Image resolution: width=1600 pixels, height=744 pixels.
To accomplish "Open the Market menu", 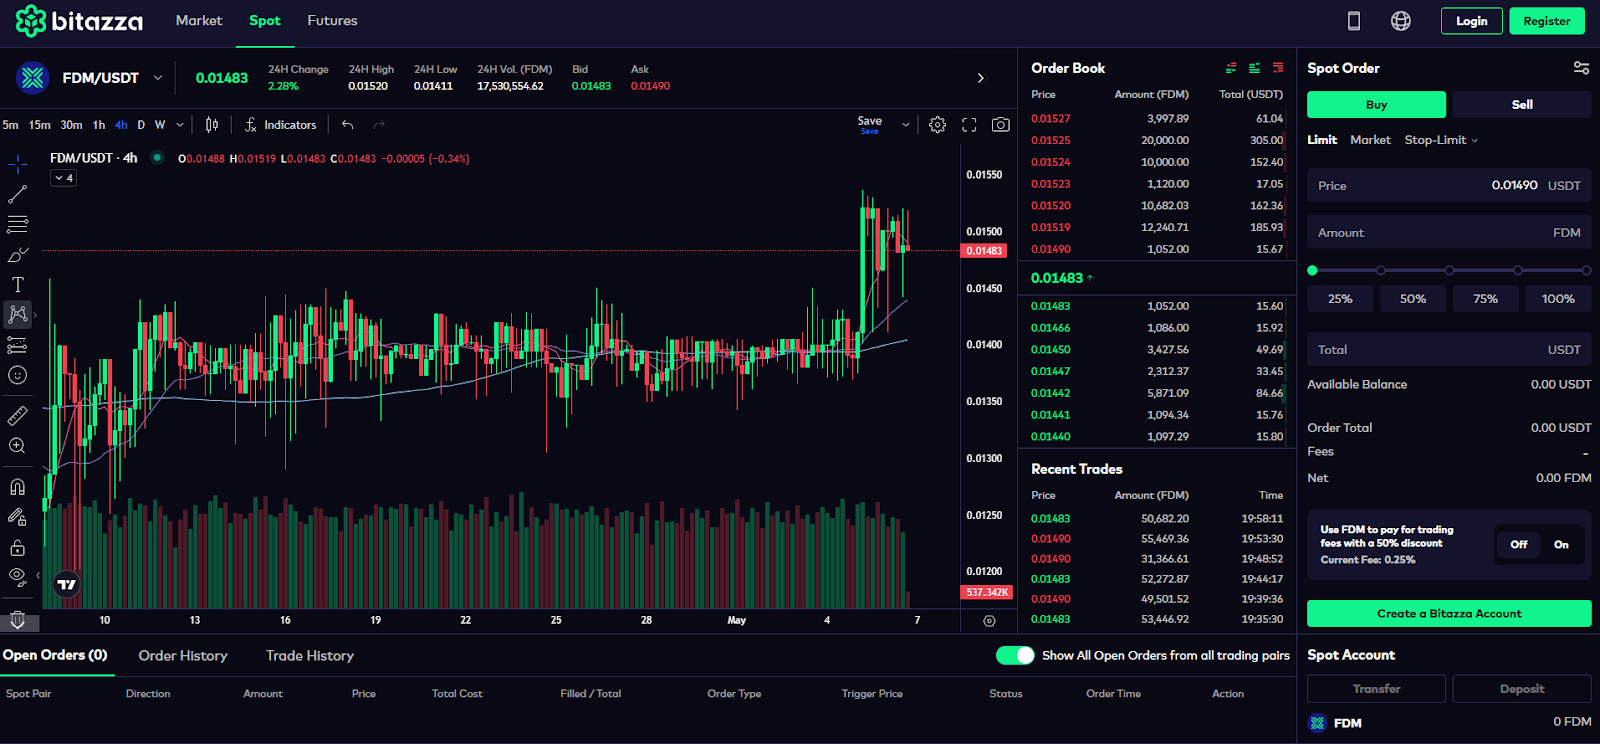I will (x=199, y=21).
